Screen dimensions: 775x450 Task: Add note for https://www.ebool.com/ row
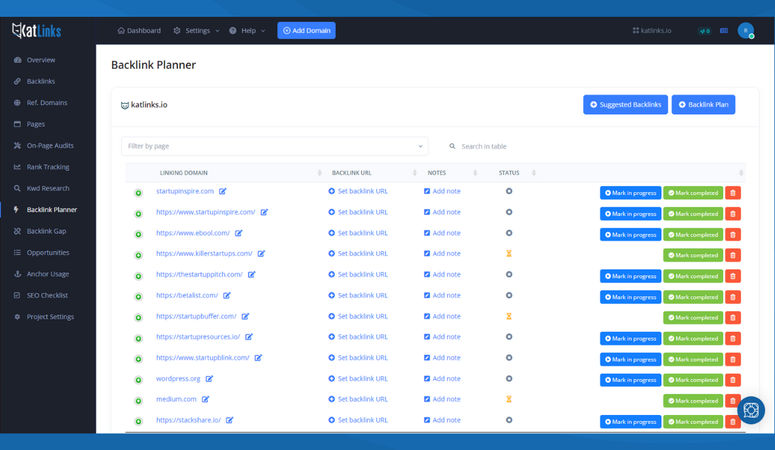pyautogui.click(x=442, y=233)
